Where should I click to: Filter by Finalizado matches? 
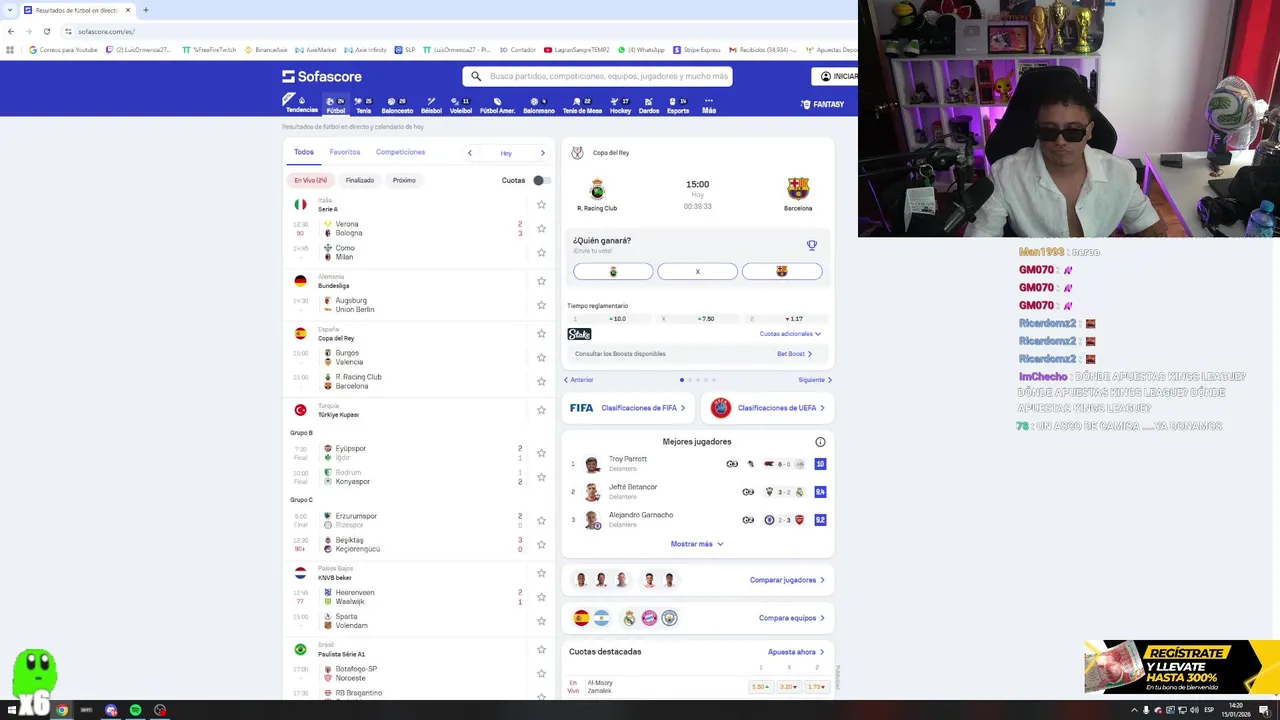(360, 180)
